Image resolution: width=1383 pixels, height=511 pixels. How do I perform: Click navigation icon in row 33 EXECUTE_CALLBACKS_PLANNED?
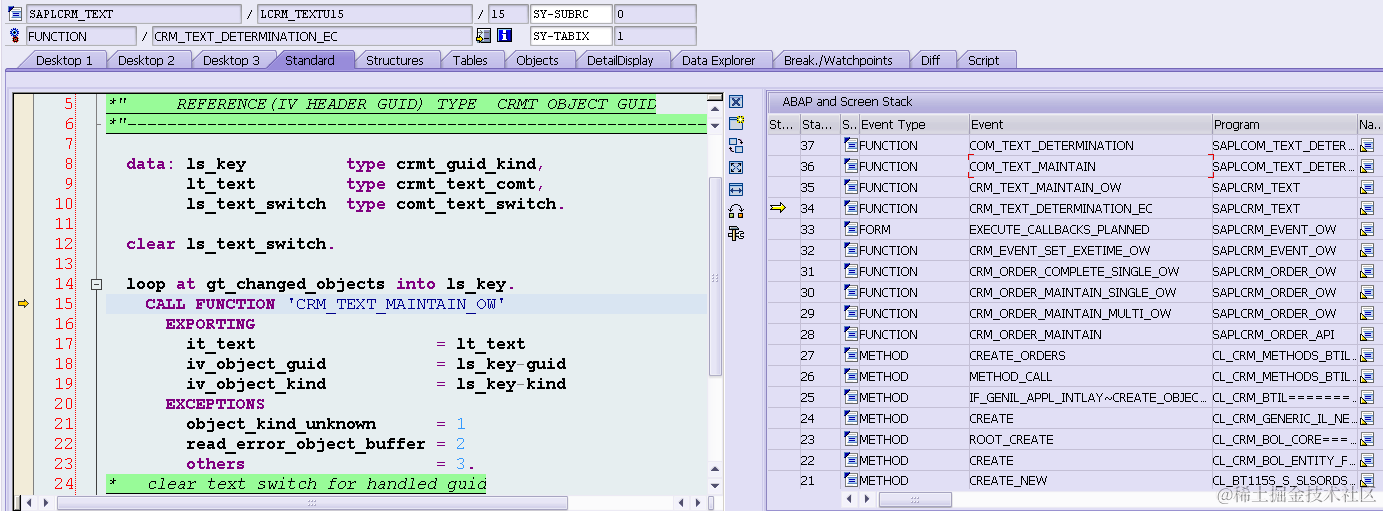click(1367, 230)
